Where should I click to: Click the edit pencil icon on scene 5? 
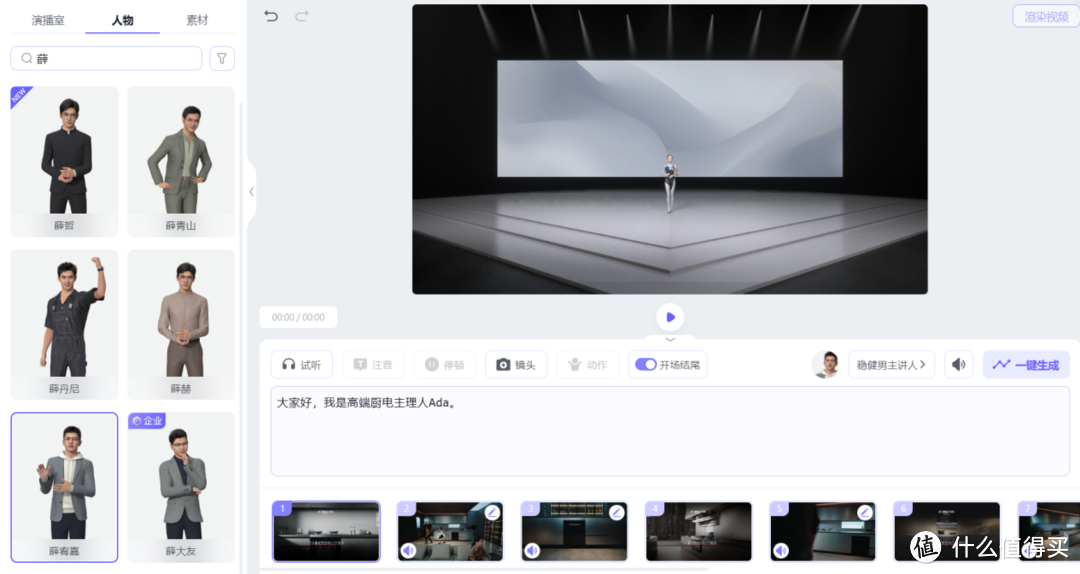coord(864,512)
